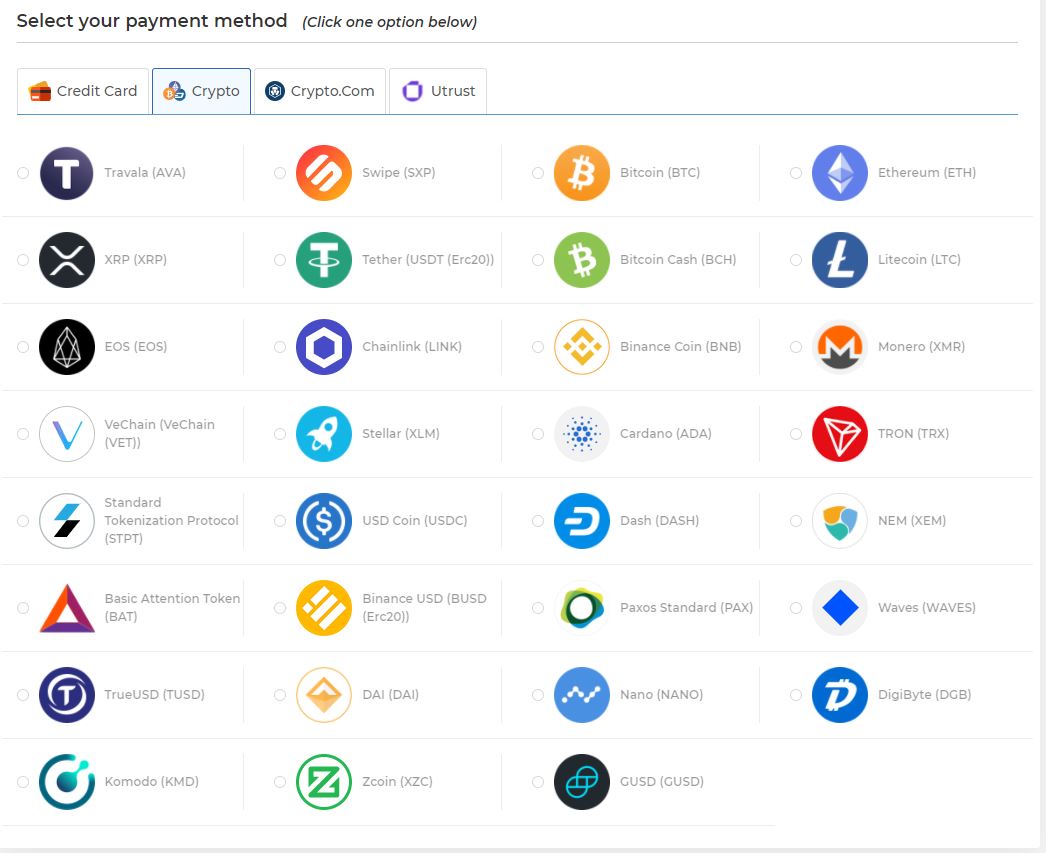The width and height of the screenshot is (1046, 853).
Task: Click the Nano (NANO) logo
Action: (x=582, y=695)
